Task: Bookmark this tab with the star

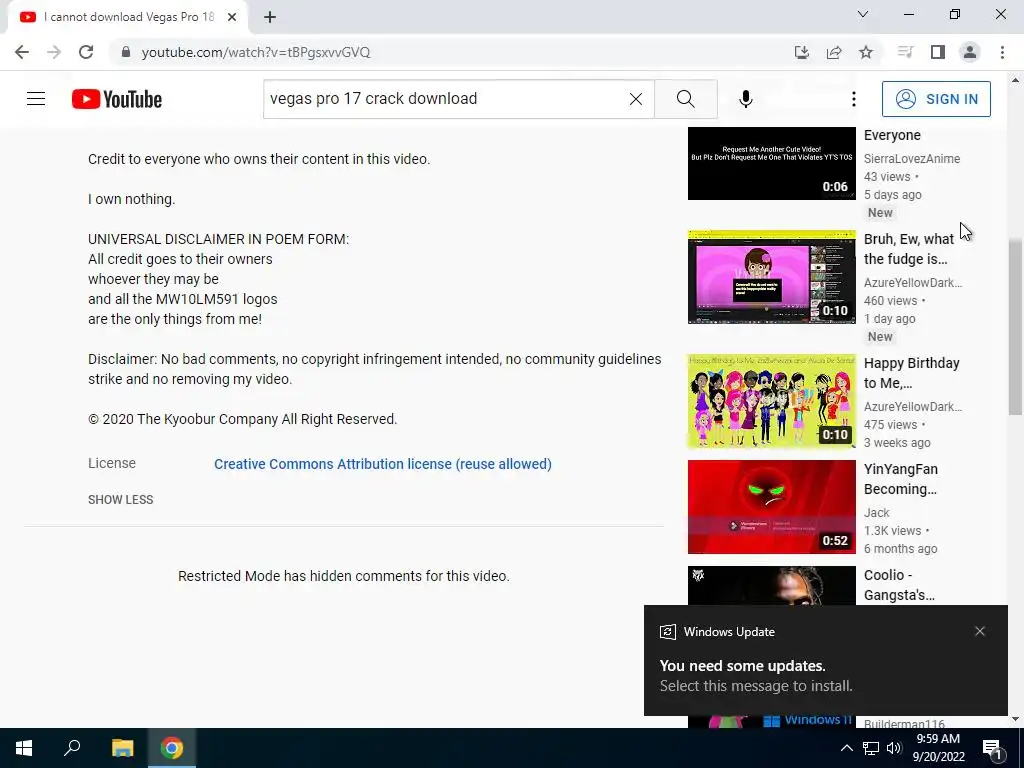Action: click(x=866, y=52)
